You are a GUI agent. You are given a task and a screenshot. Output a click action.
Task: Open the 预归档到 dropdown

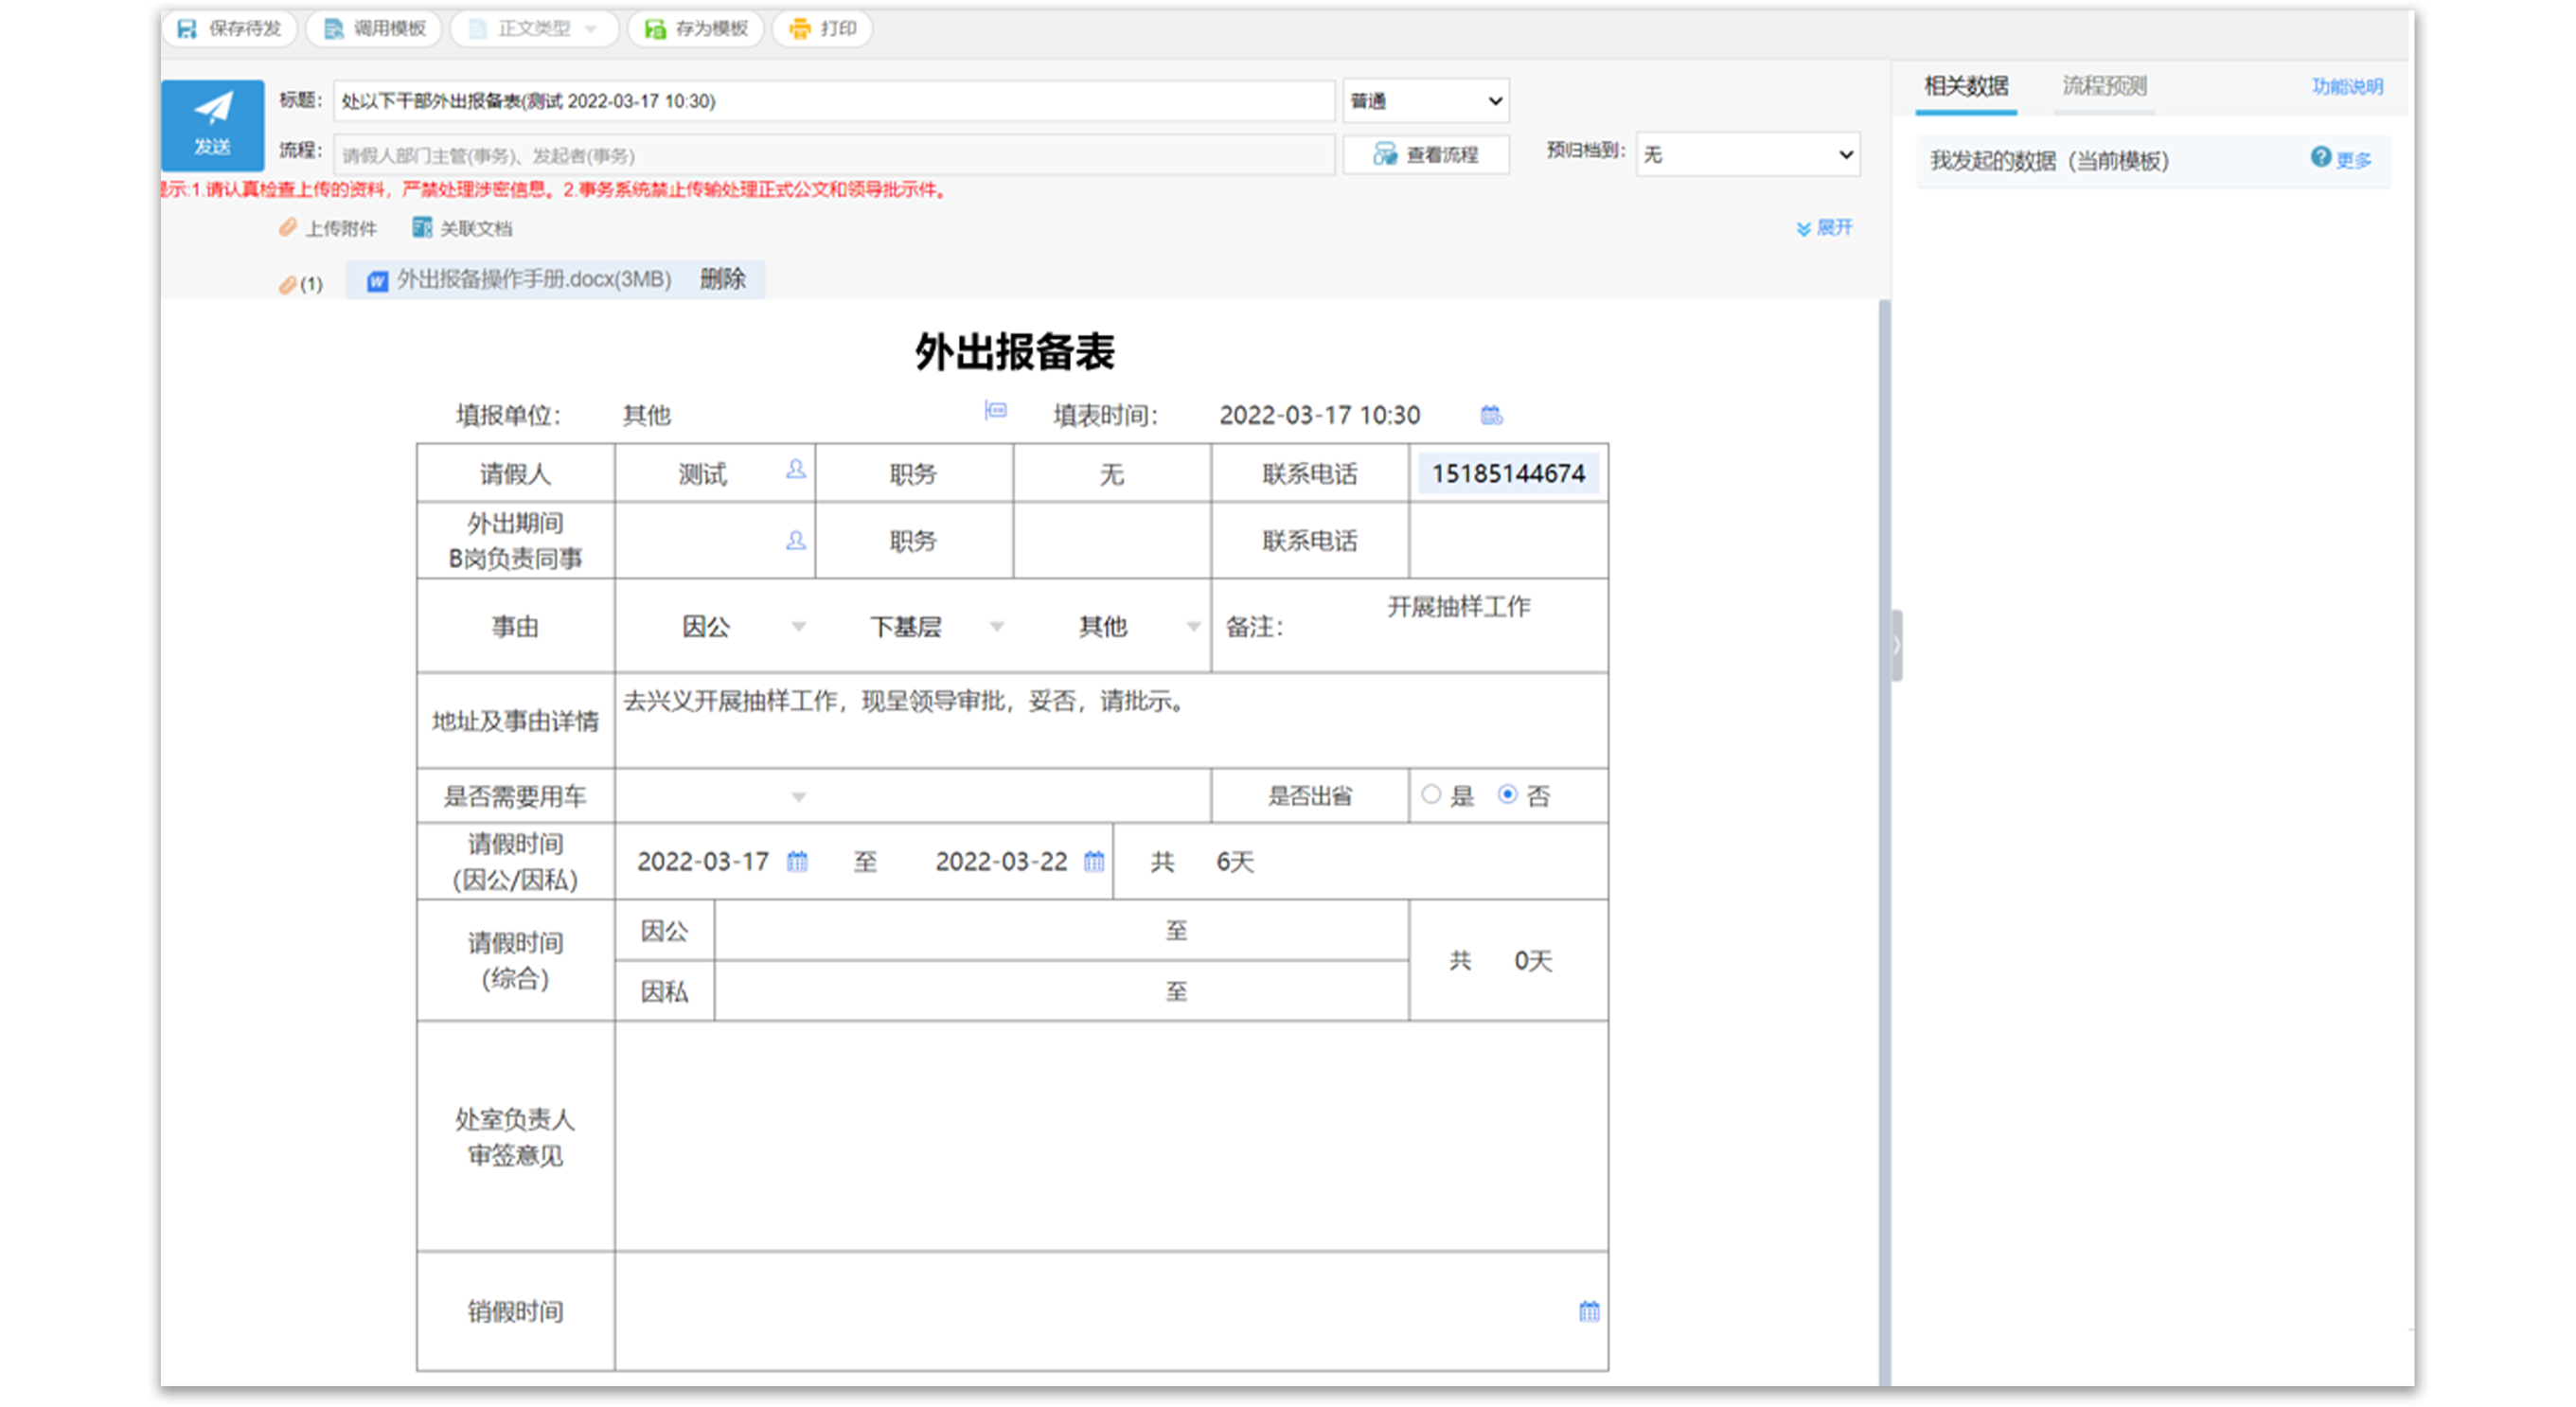(x=1748, y=154)
